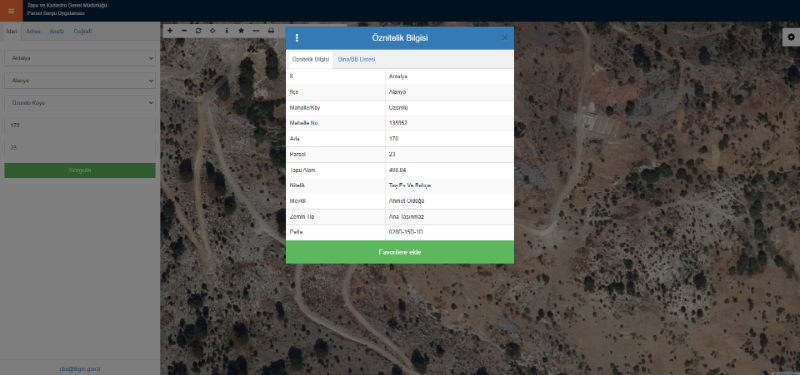This screenshot has width=800, height=375.
Task: Open the cbs@tkgm.gov.tr email link
Action: (80, 368)
